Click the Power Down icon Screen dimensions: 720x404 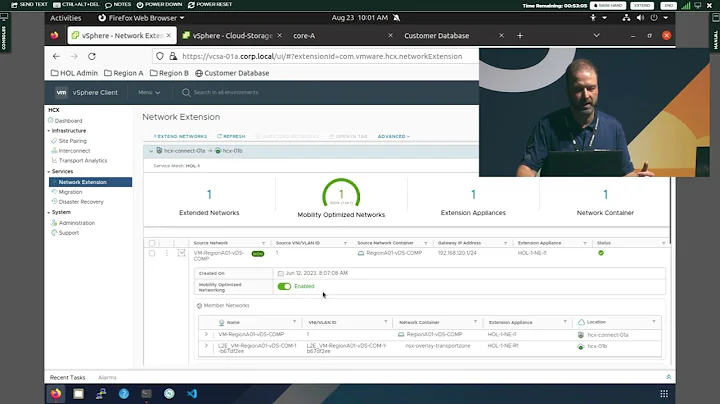pos(140,5)
